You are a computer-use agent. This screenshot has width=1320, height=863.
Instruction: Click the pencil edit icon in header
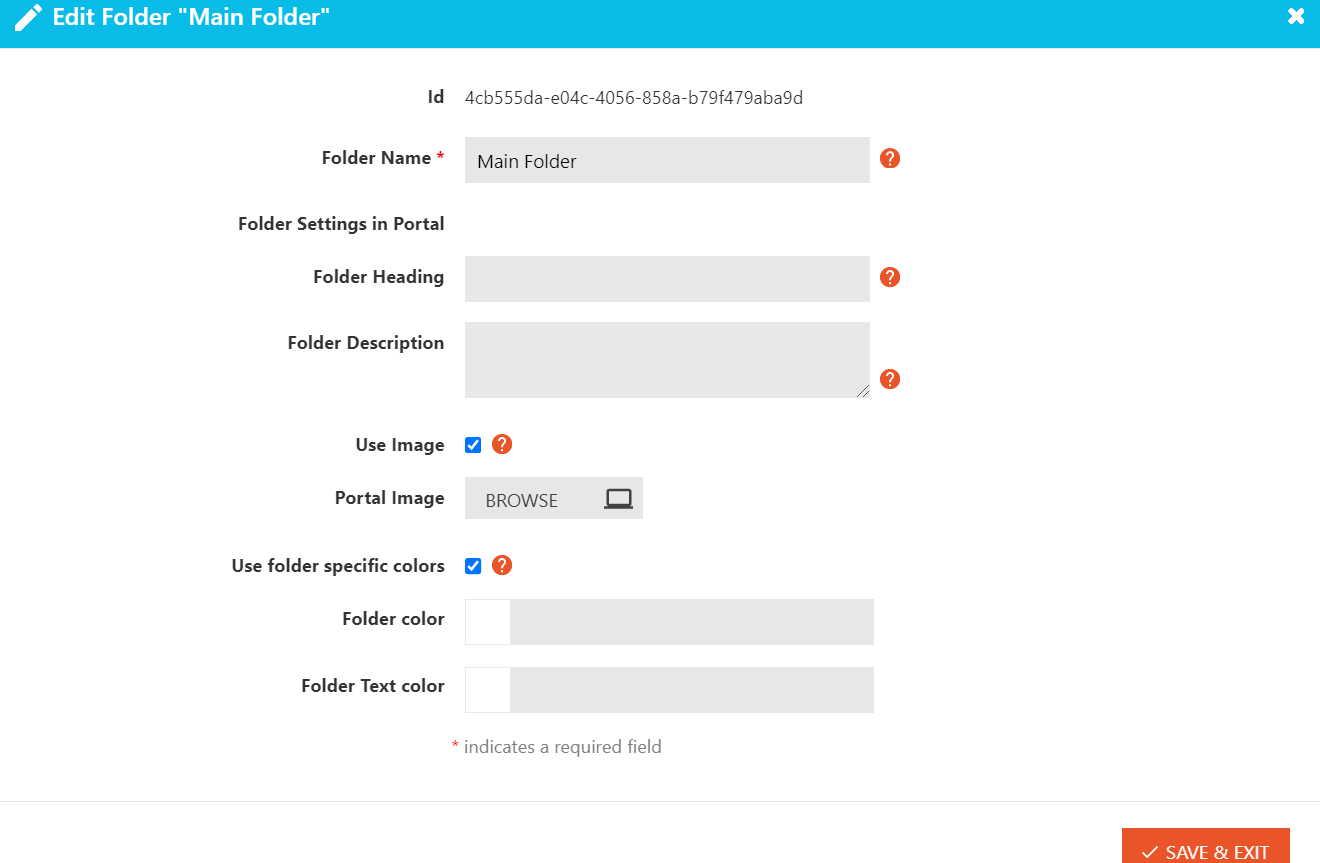(x=29, y=17)
